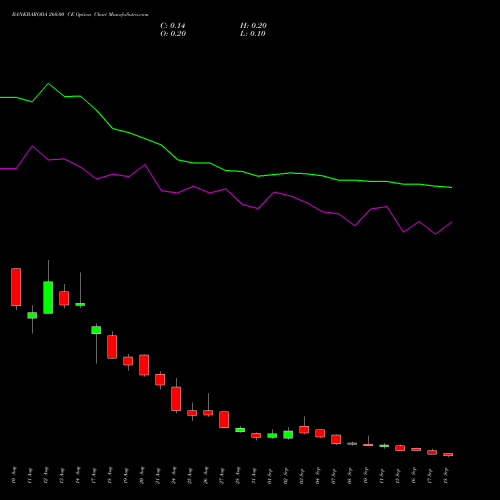Click the '12 Aug' date label
Image resolution: width=500 pixels, height=500 pixels.
click(46, 476)
